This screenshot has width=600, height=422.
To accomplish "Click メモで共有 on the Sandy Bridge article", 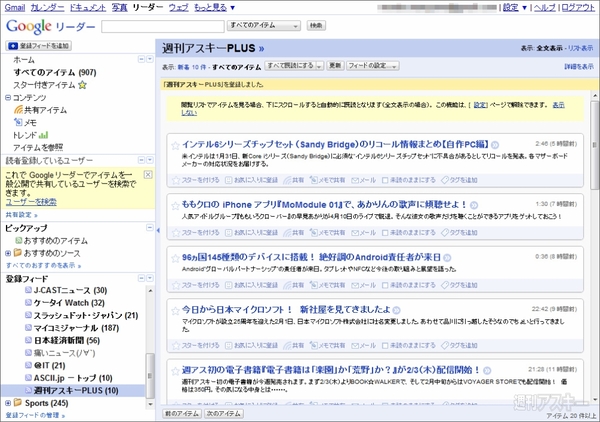I will [x=328, y=180].
